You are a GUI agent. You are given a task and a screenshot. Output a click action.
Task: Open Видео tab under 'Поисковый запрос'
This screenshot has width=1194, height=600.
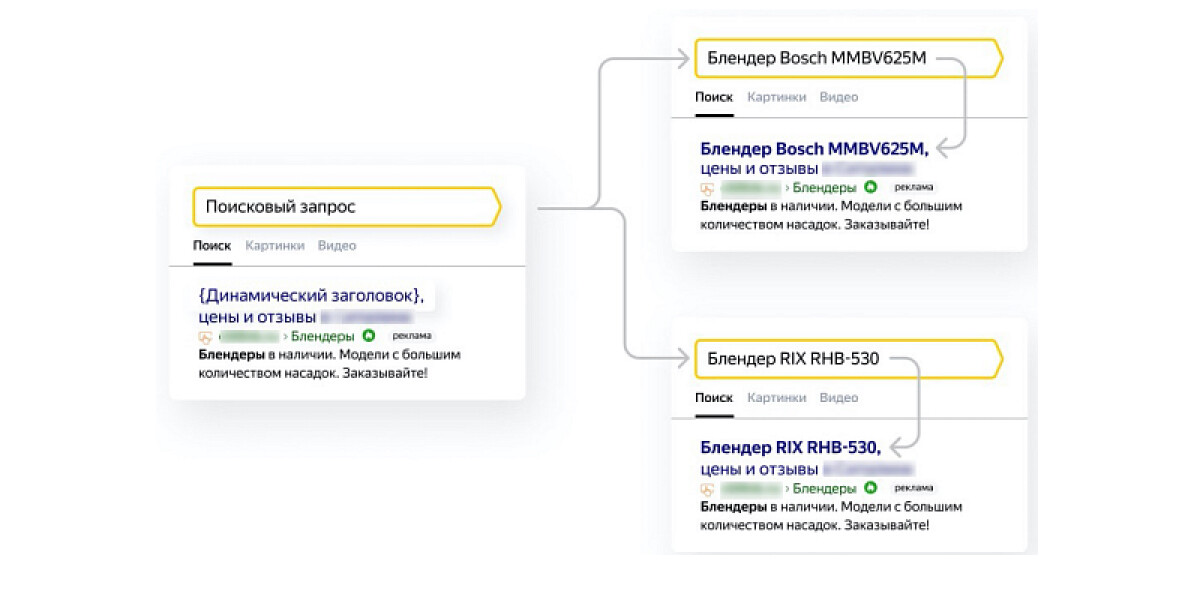[337, 246]
